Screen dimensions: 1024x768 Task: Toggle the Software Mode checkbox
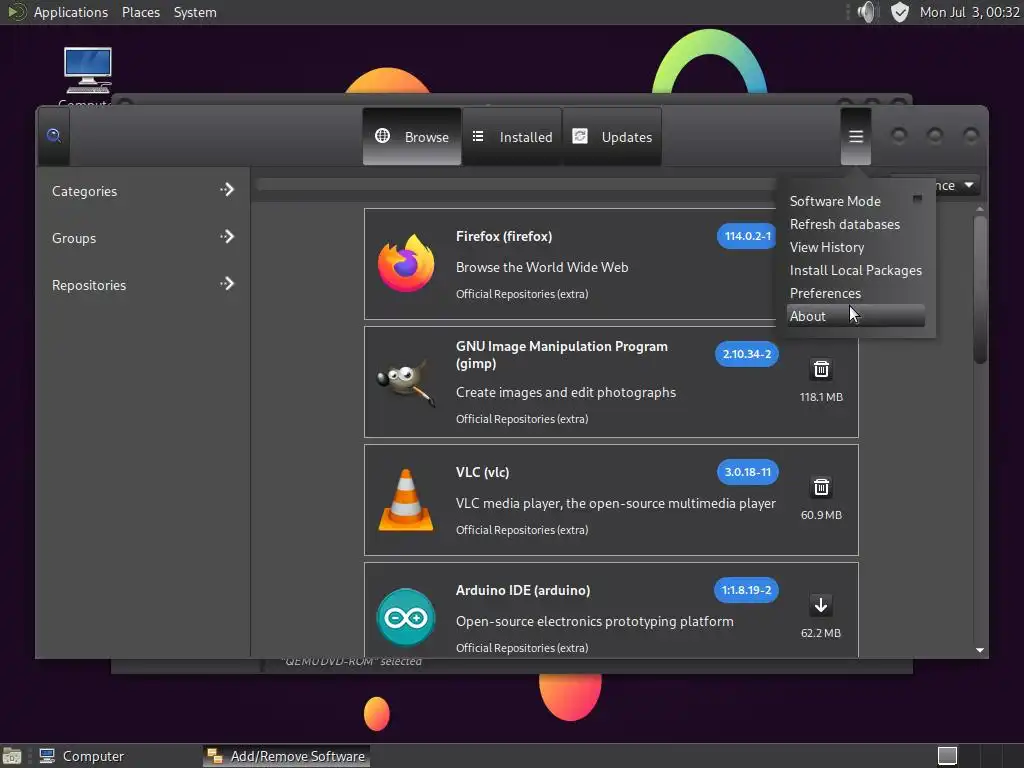917,199
